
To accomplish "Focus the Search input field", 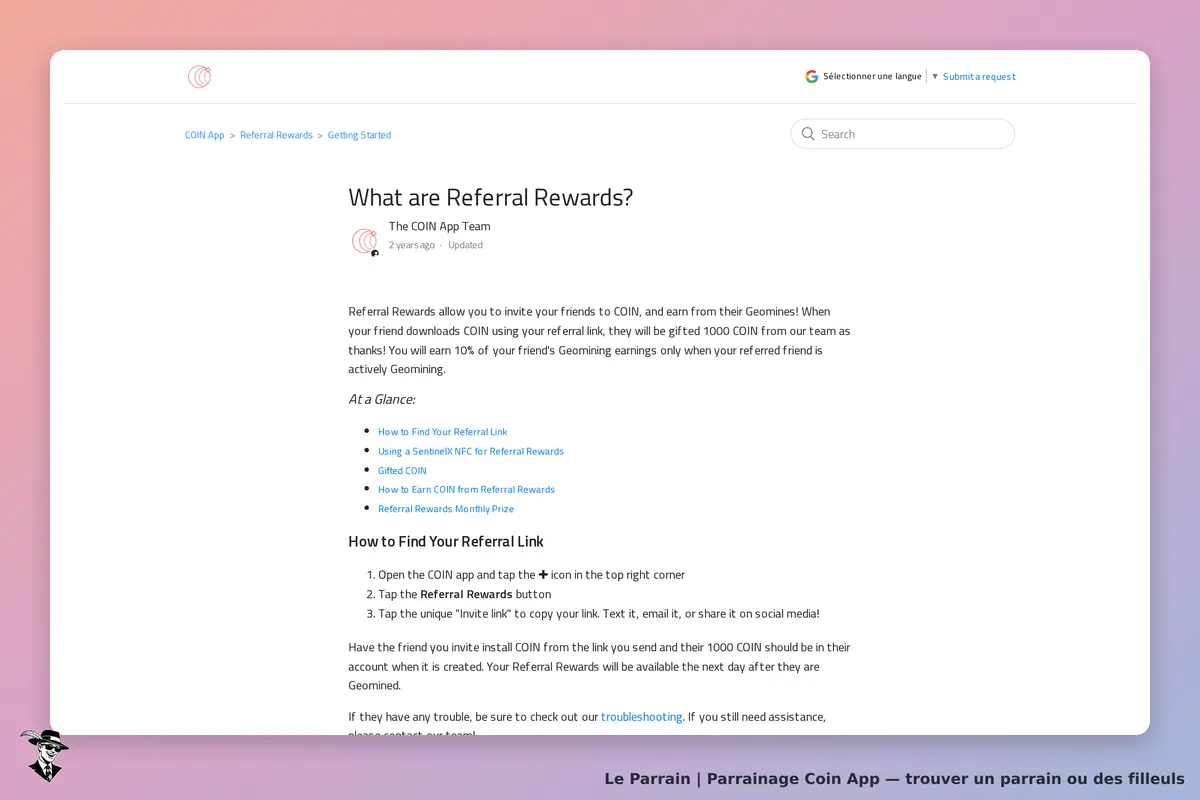I will (903, 134).
